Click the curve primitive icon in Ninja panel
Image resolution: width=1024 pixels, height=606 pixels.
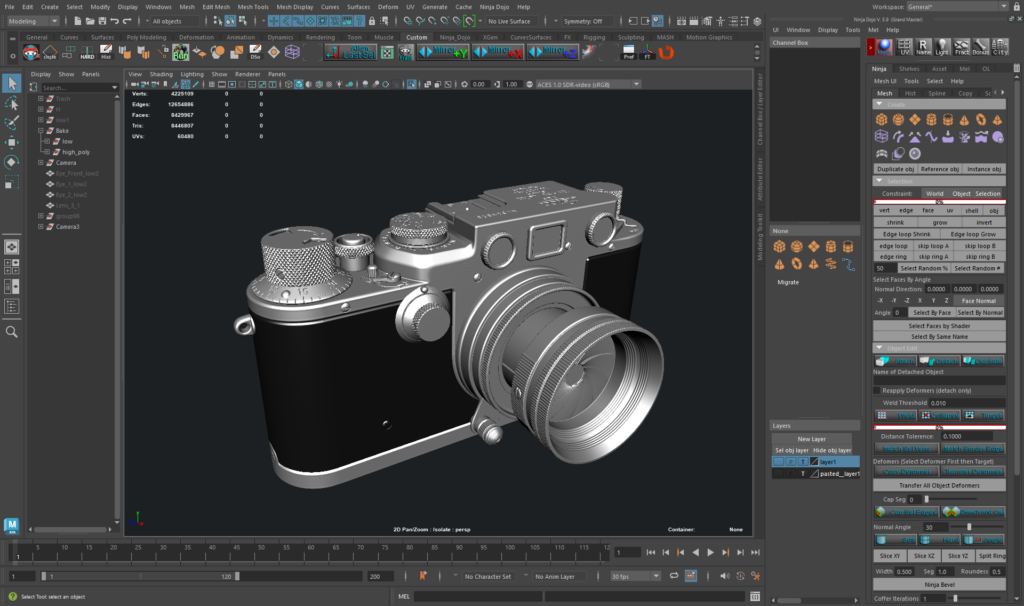(x=930, y=137)
